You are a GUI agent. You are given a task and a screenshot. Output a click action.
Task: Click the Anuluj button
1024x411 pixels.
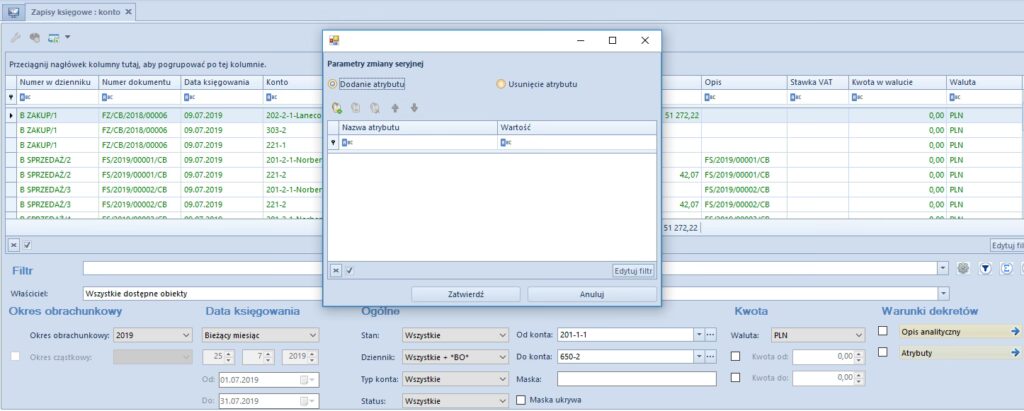coord(592,295)
